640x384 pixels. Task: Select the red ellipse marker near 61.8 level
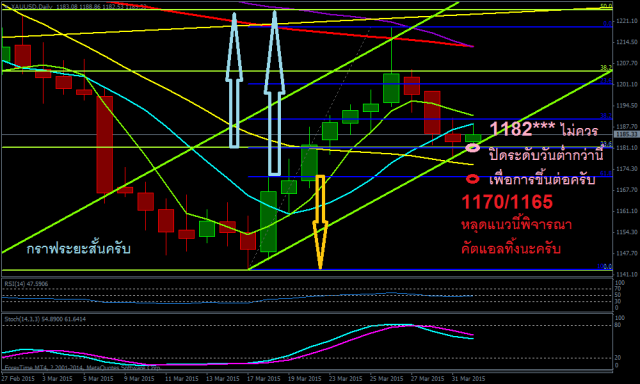473,179
